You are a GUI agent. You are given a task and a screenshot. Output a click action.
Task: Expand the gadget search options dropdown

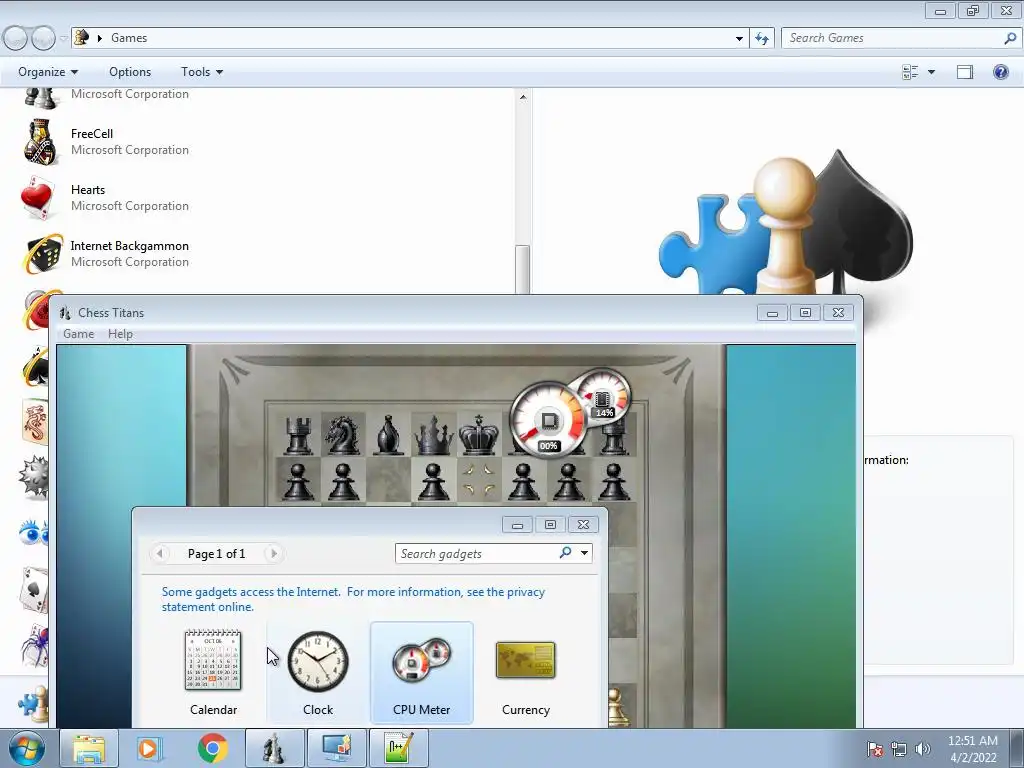pos(584,553)
